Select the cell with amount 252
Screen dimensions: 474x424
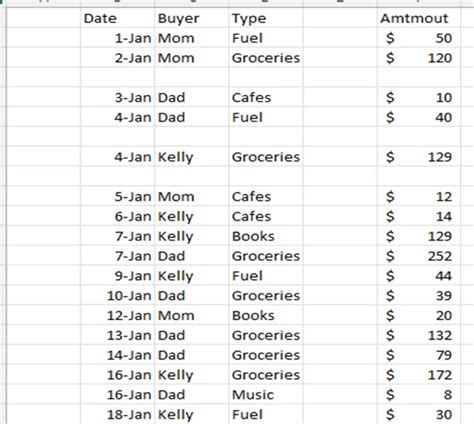tap(419, 256)
